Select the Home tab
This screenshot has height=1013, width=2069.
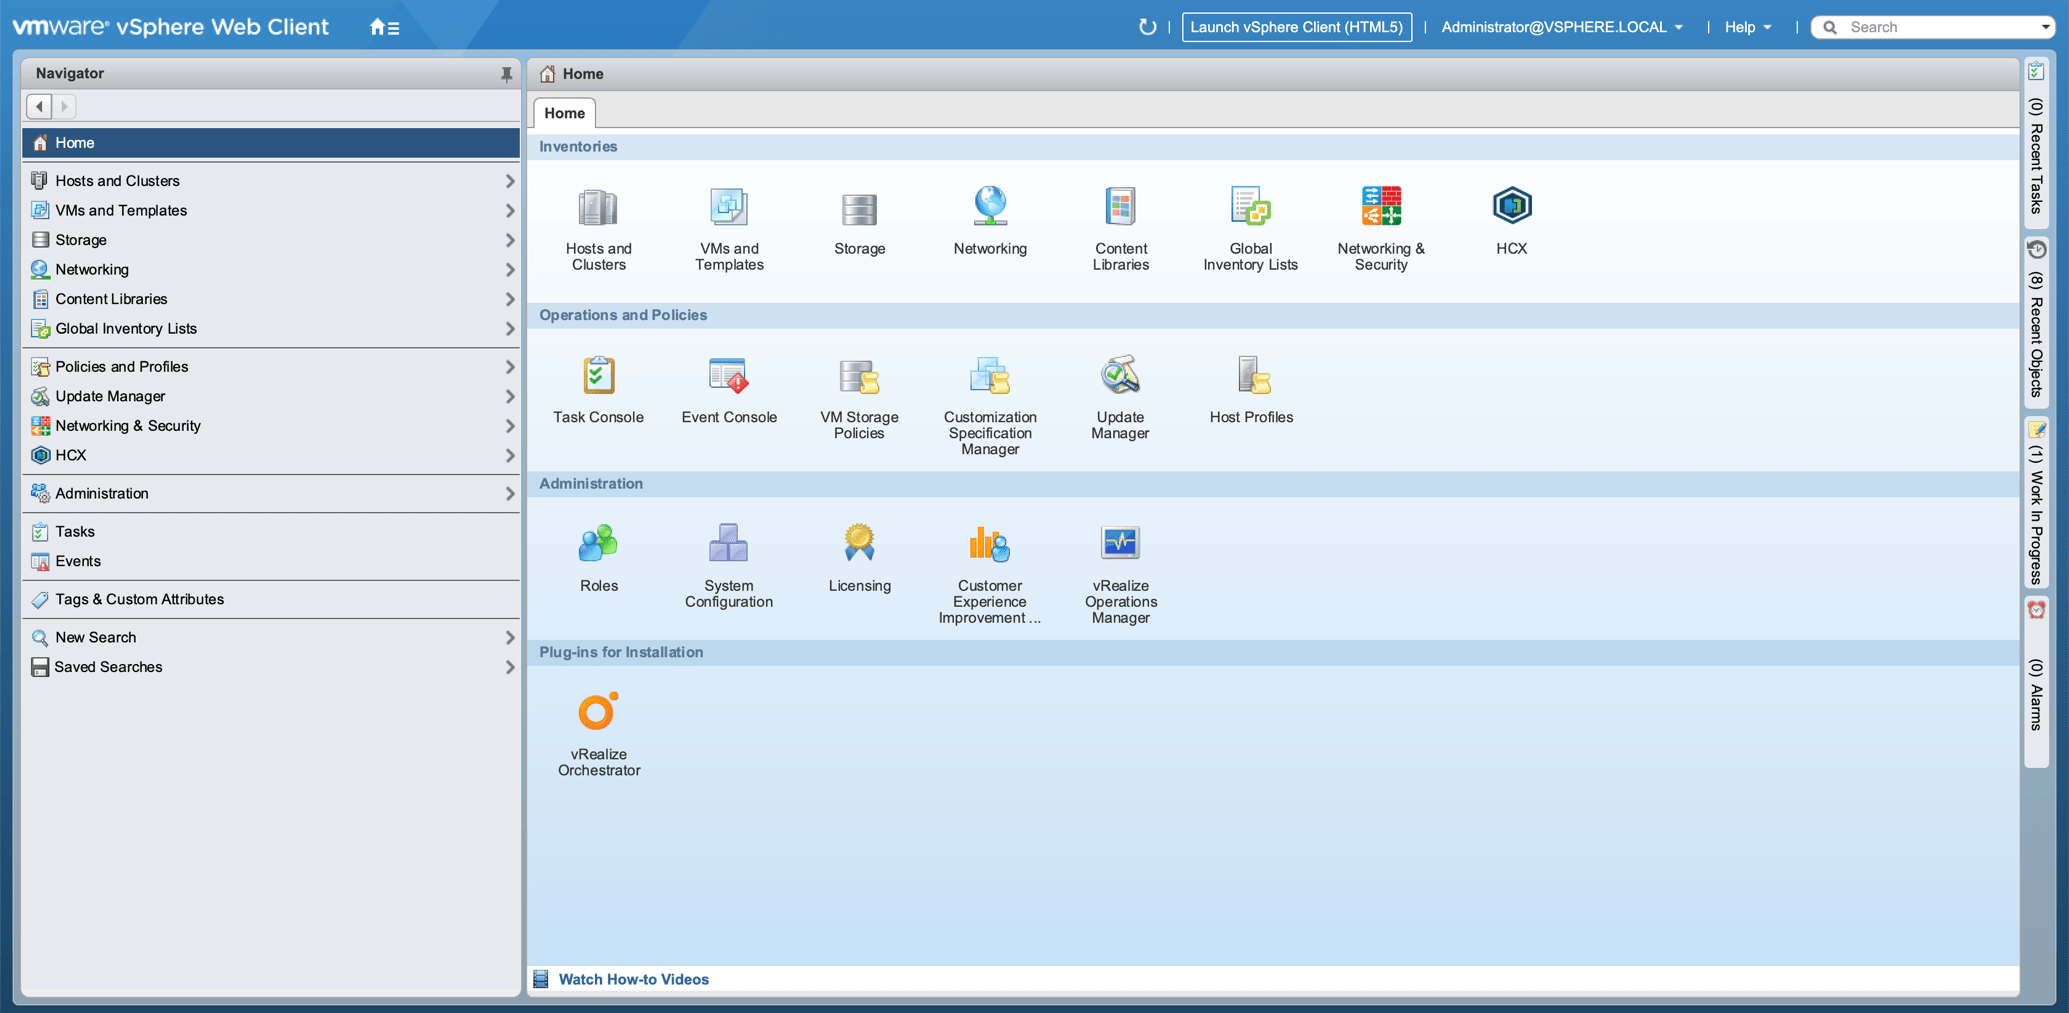[x=565, y=113]
